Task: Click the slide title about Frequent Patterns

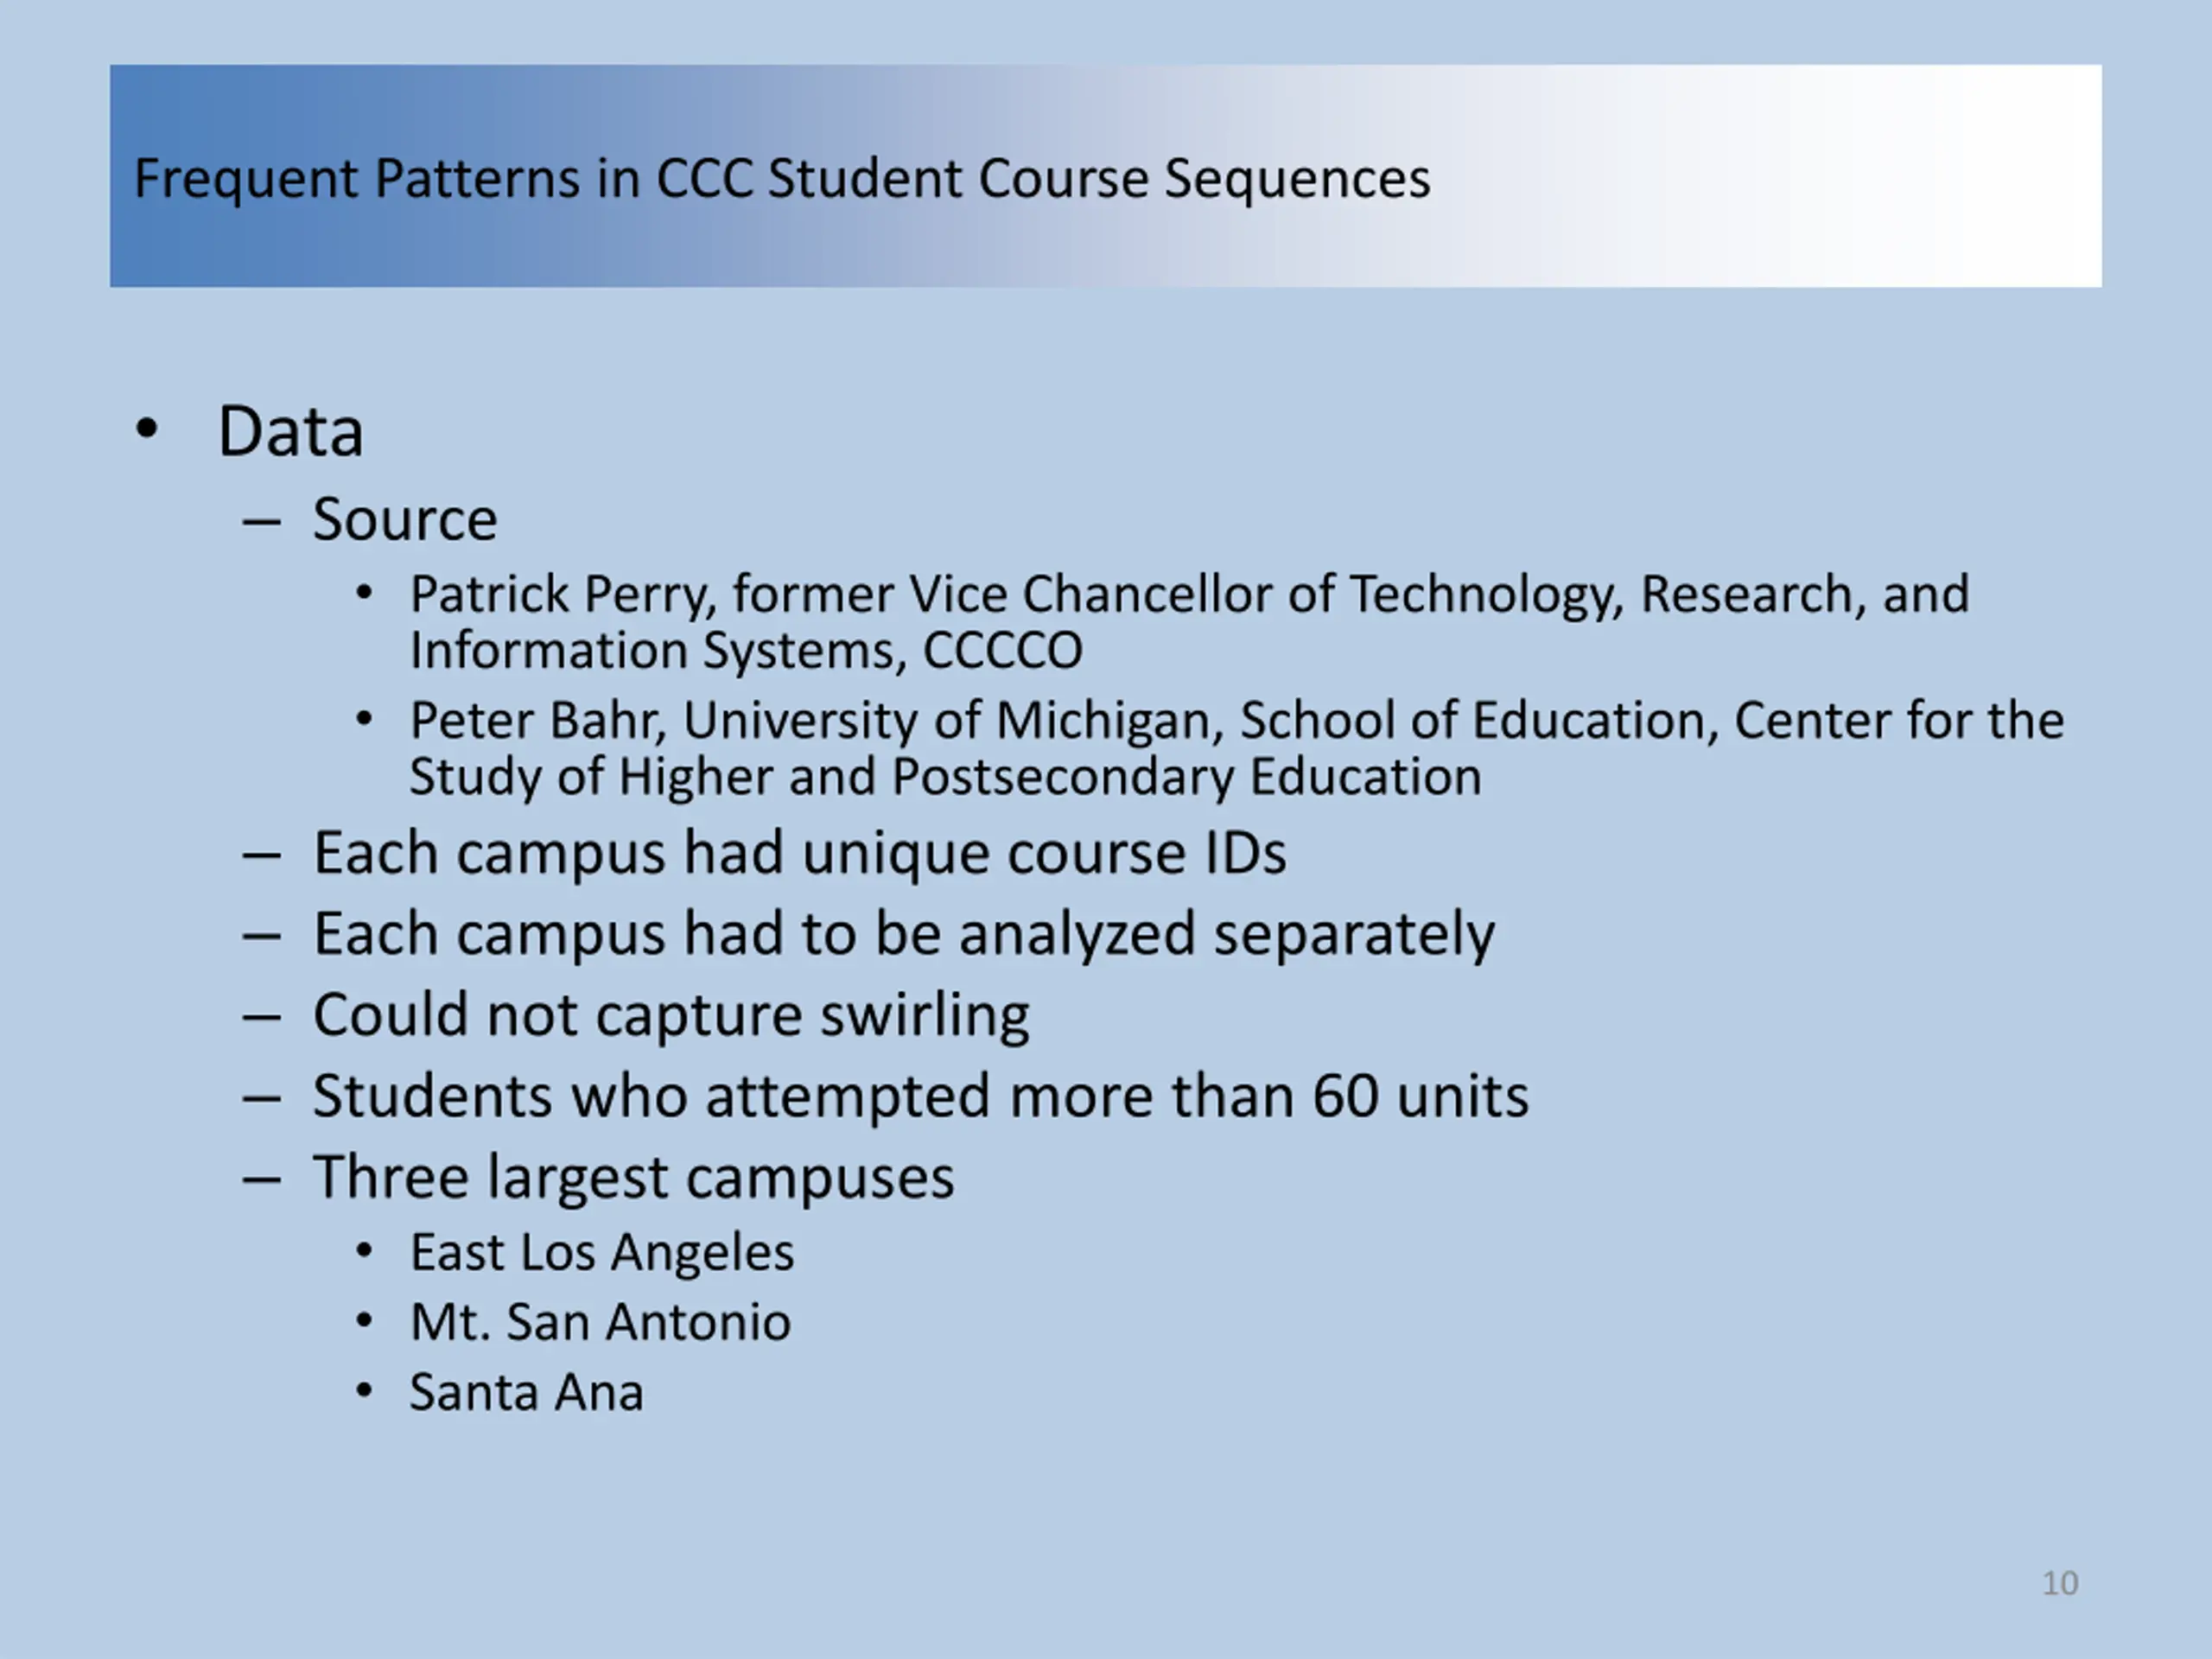Action: coord(782,180)
